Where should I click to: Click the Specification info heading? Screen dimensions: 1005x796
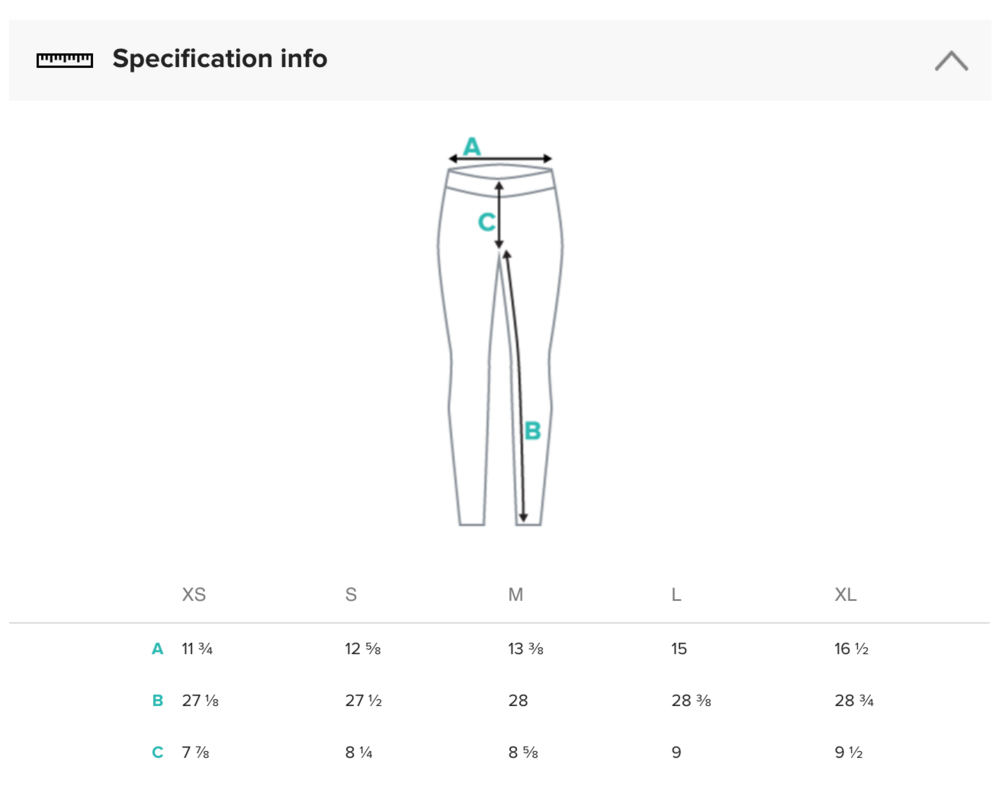[219, 59]
